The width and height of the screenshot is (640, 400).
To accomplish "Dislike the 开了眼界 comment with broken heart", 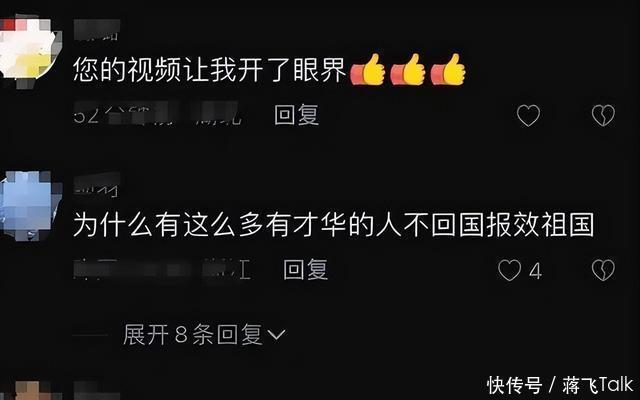I will pos(603,116).
